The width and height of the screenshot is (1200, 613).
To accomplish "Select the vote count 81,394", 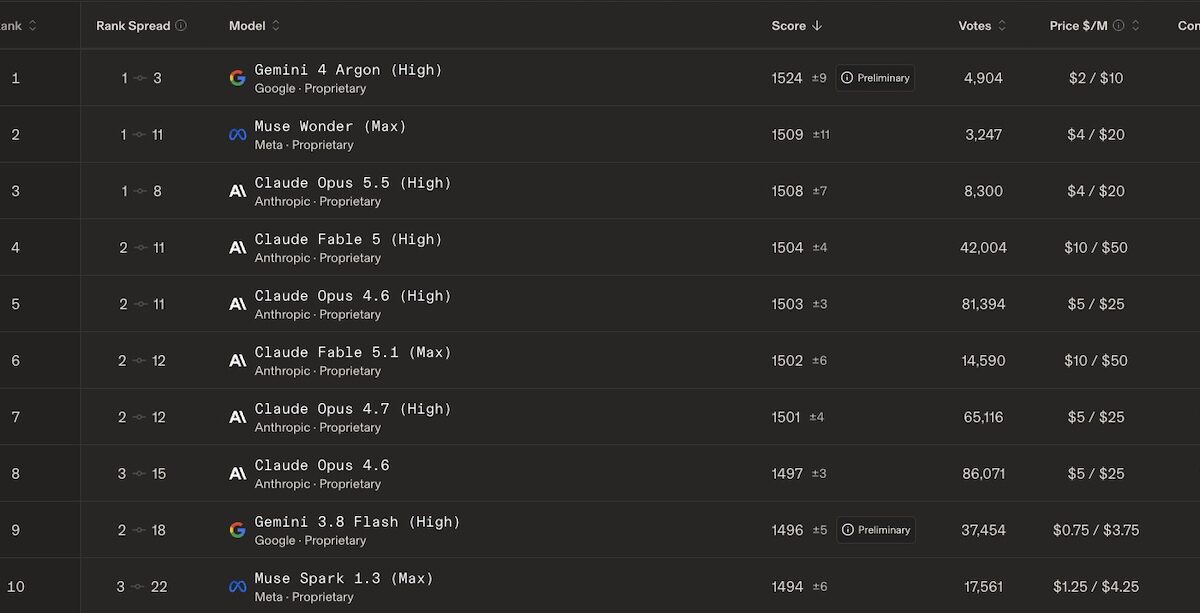I will pyautogui.click(x=983, y=304).
